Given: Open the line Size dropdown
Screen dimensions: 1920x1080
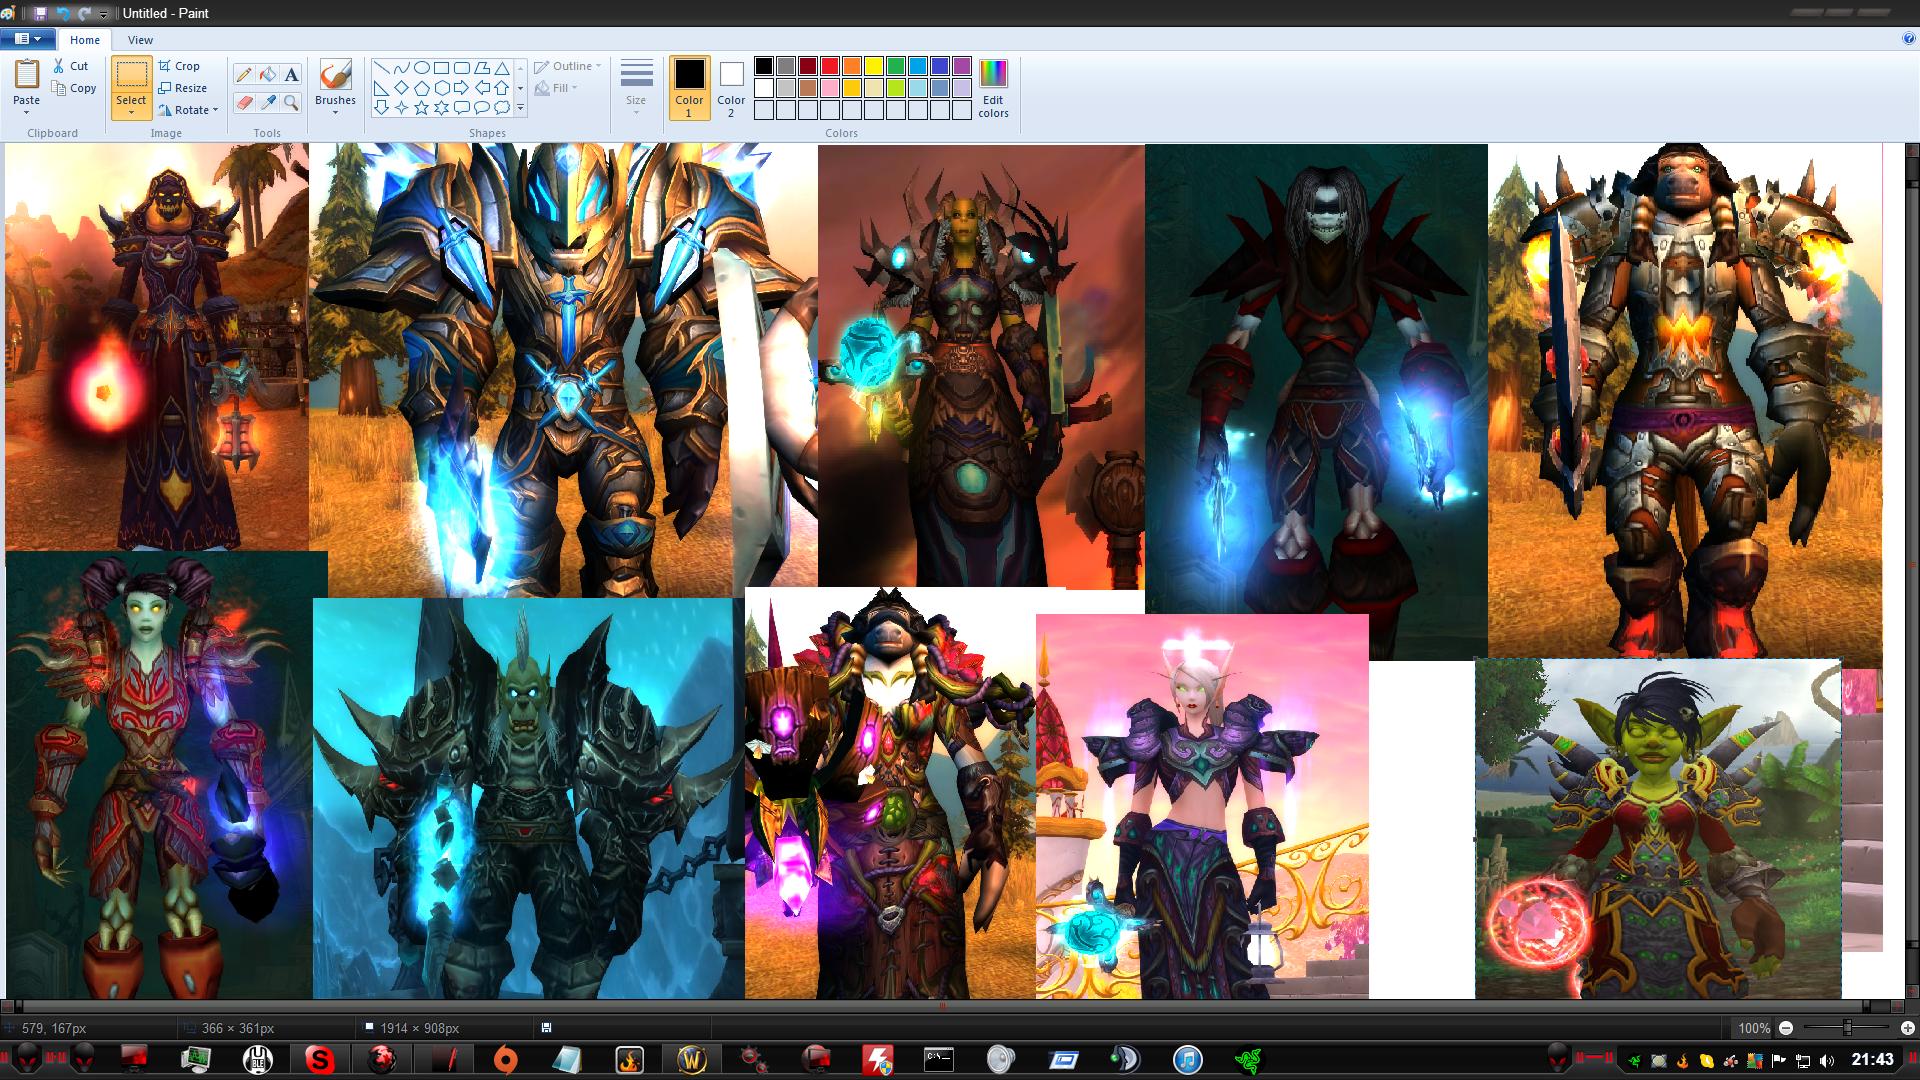Looking at the screenshot, I should (636, 87).
